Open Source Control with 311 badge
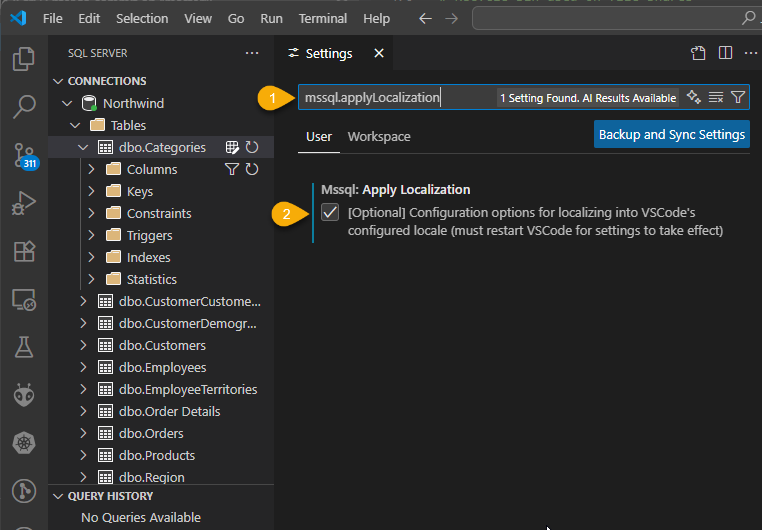 23,154
